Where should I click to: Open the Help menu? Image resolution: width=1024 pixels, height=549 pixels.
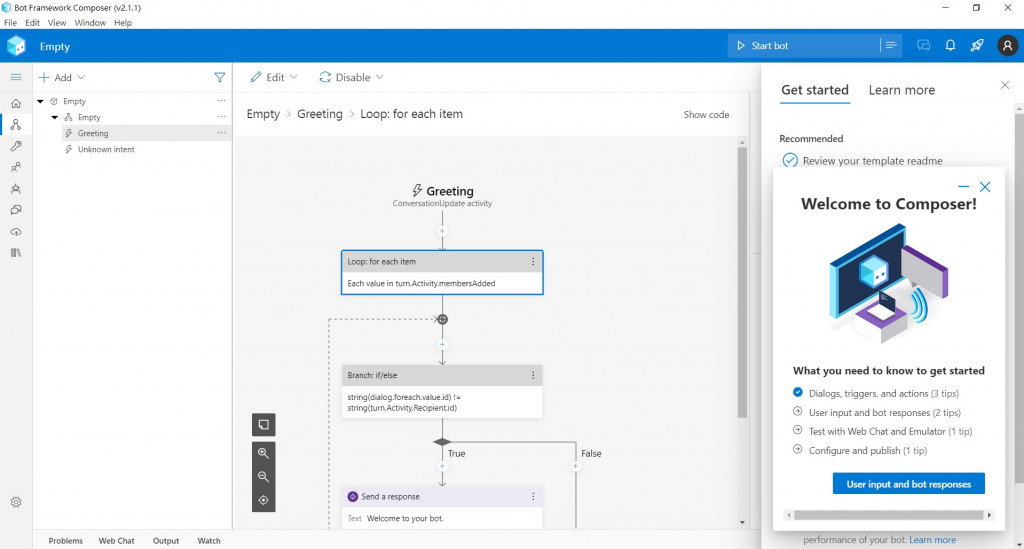123,22
